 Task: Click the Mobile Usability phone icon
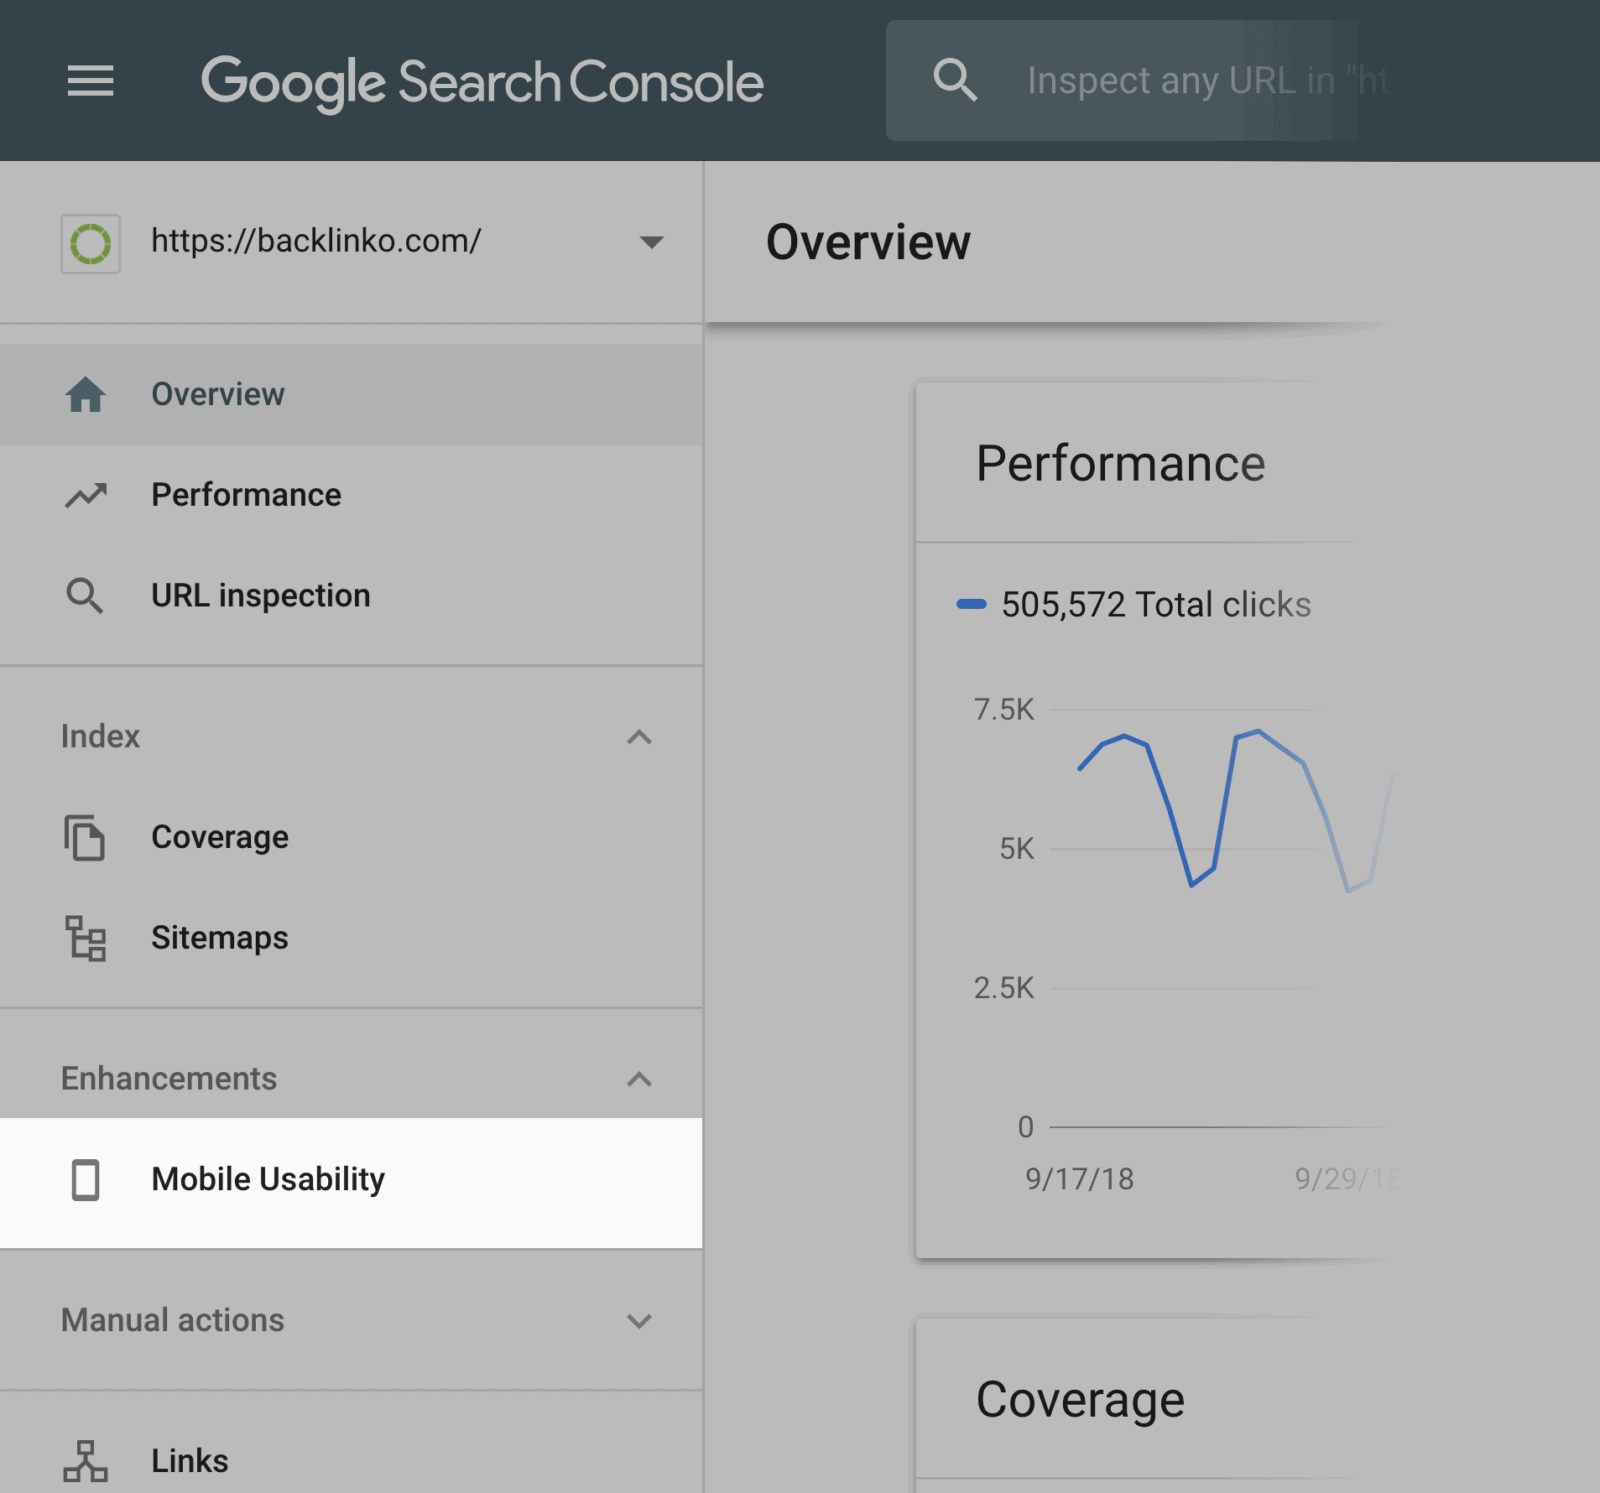86,1180
